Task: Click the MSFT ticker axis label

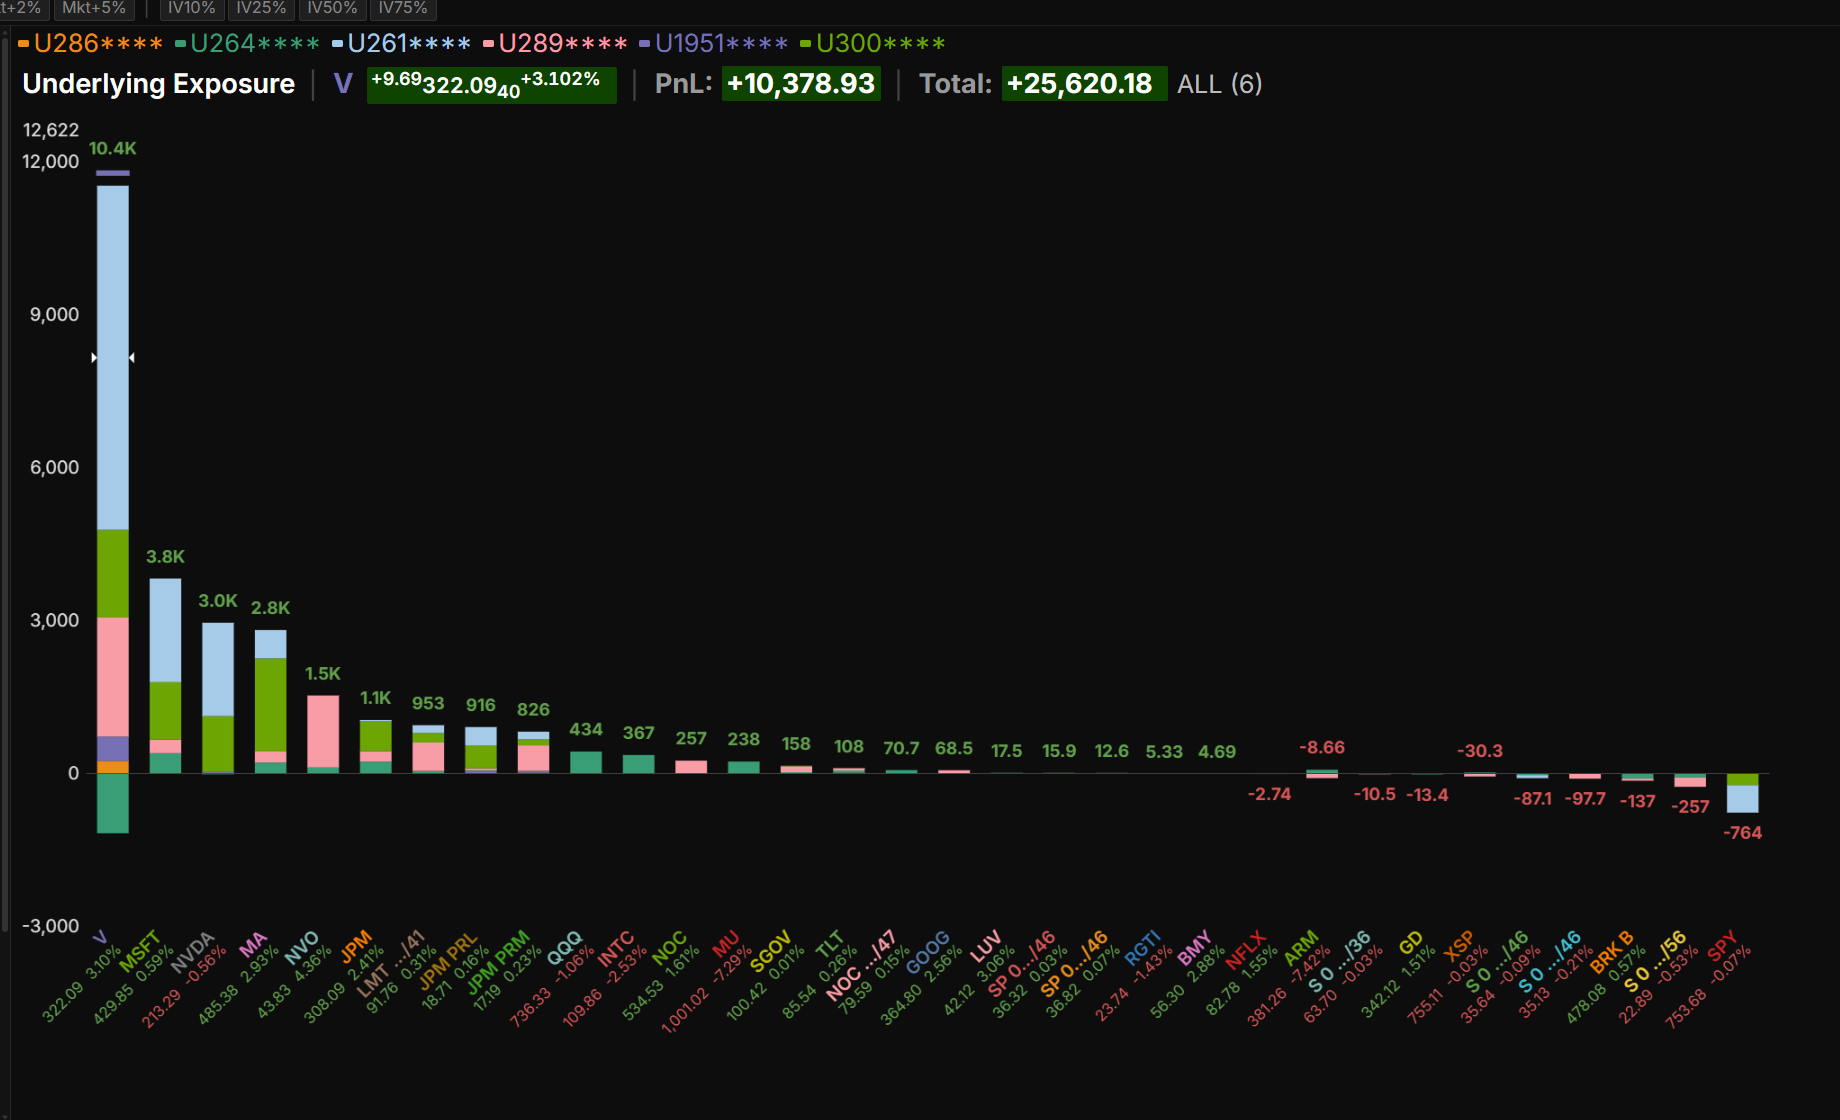Action: (x=140, y=951)
